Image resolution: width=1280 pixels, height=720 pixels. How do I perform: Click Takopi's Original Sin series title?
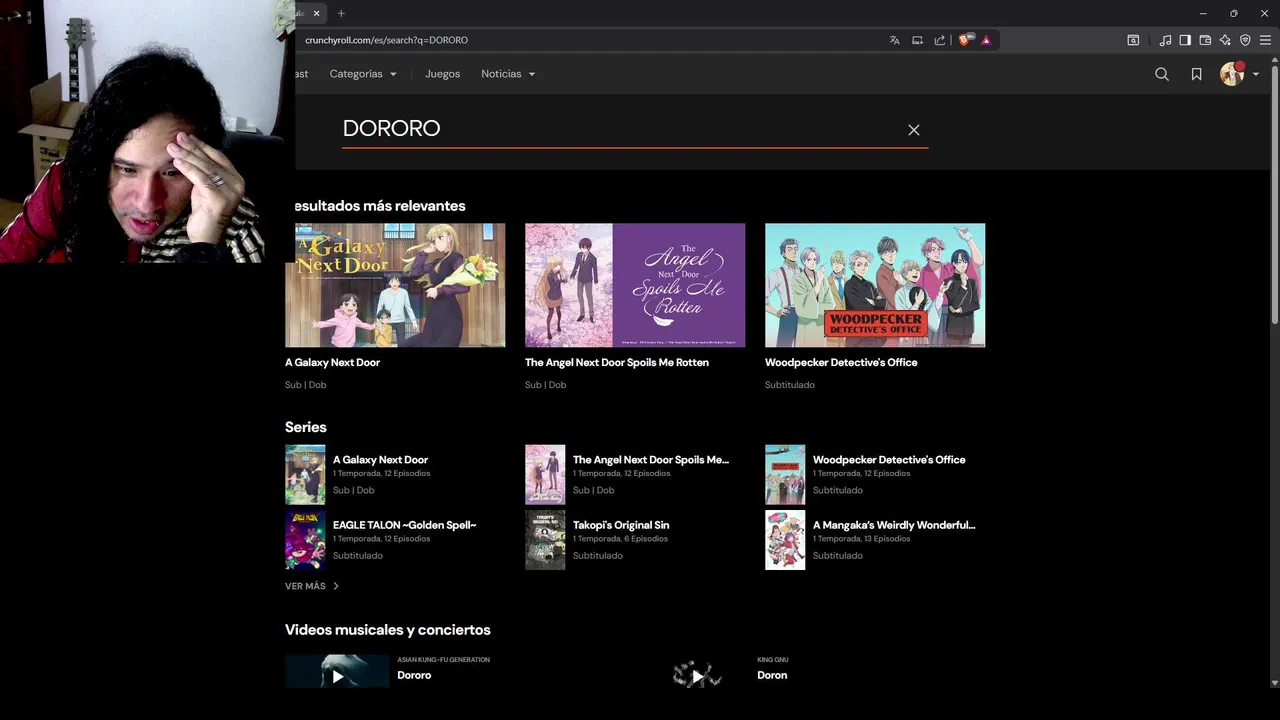point(621,525)
